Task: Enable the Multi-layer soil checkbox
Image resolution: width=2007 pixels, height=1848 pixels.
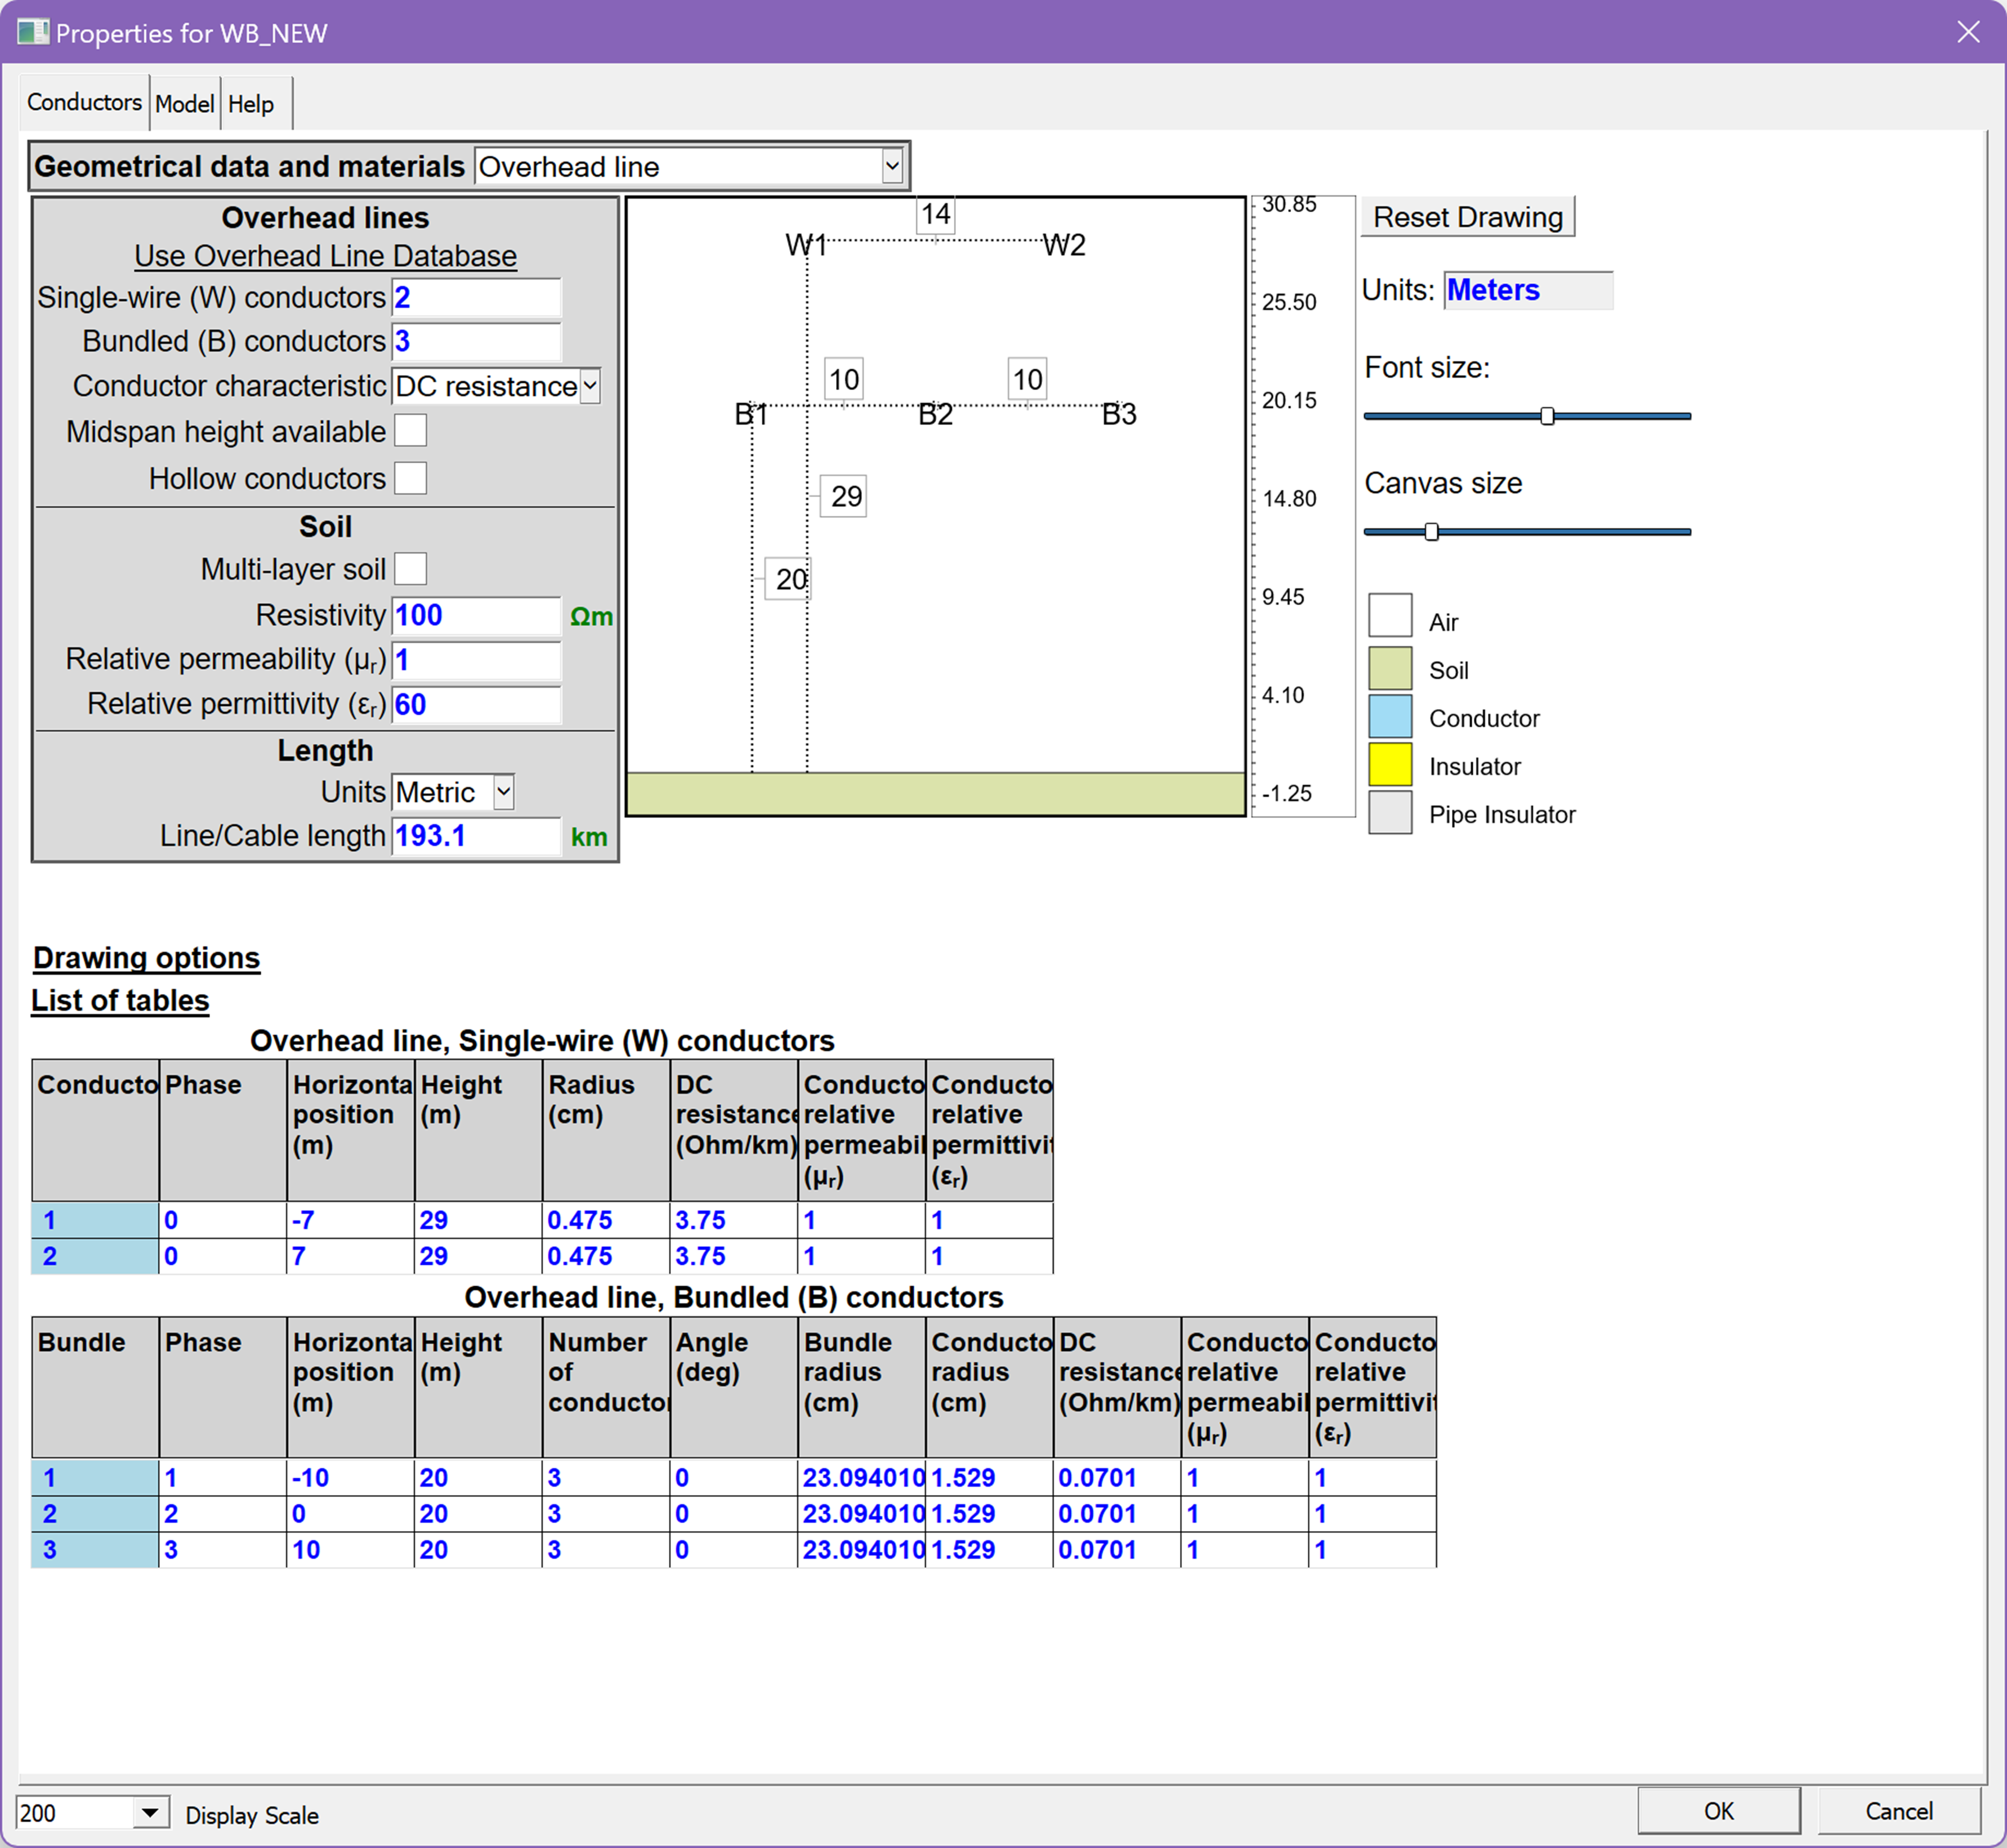Action: pos(410,569)
